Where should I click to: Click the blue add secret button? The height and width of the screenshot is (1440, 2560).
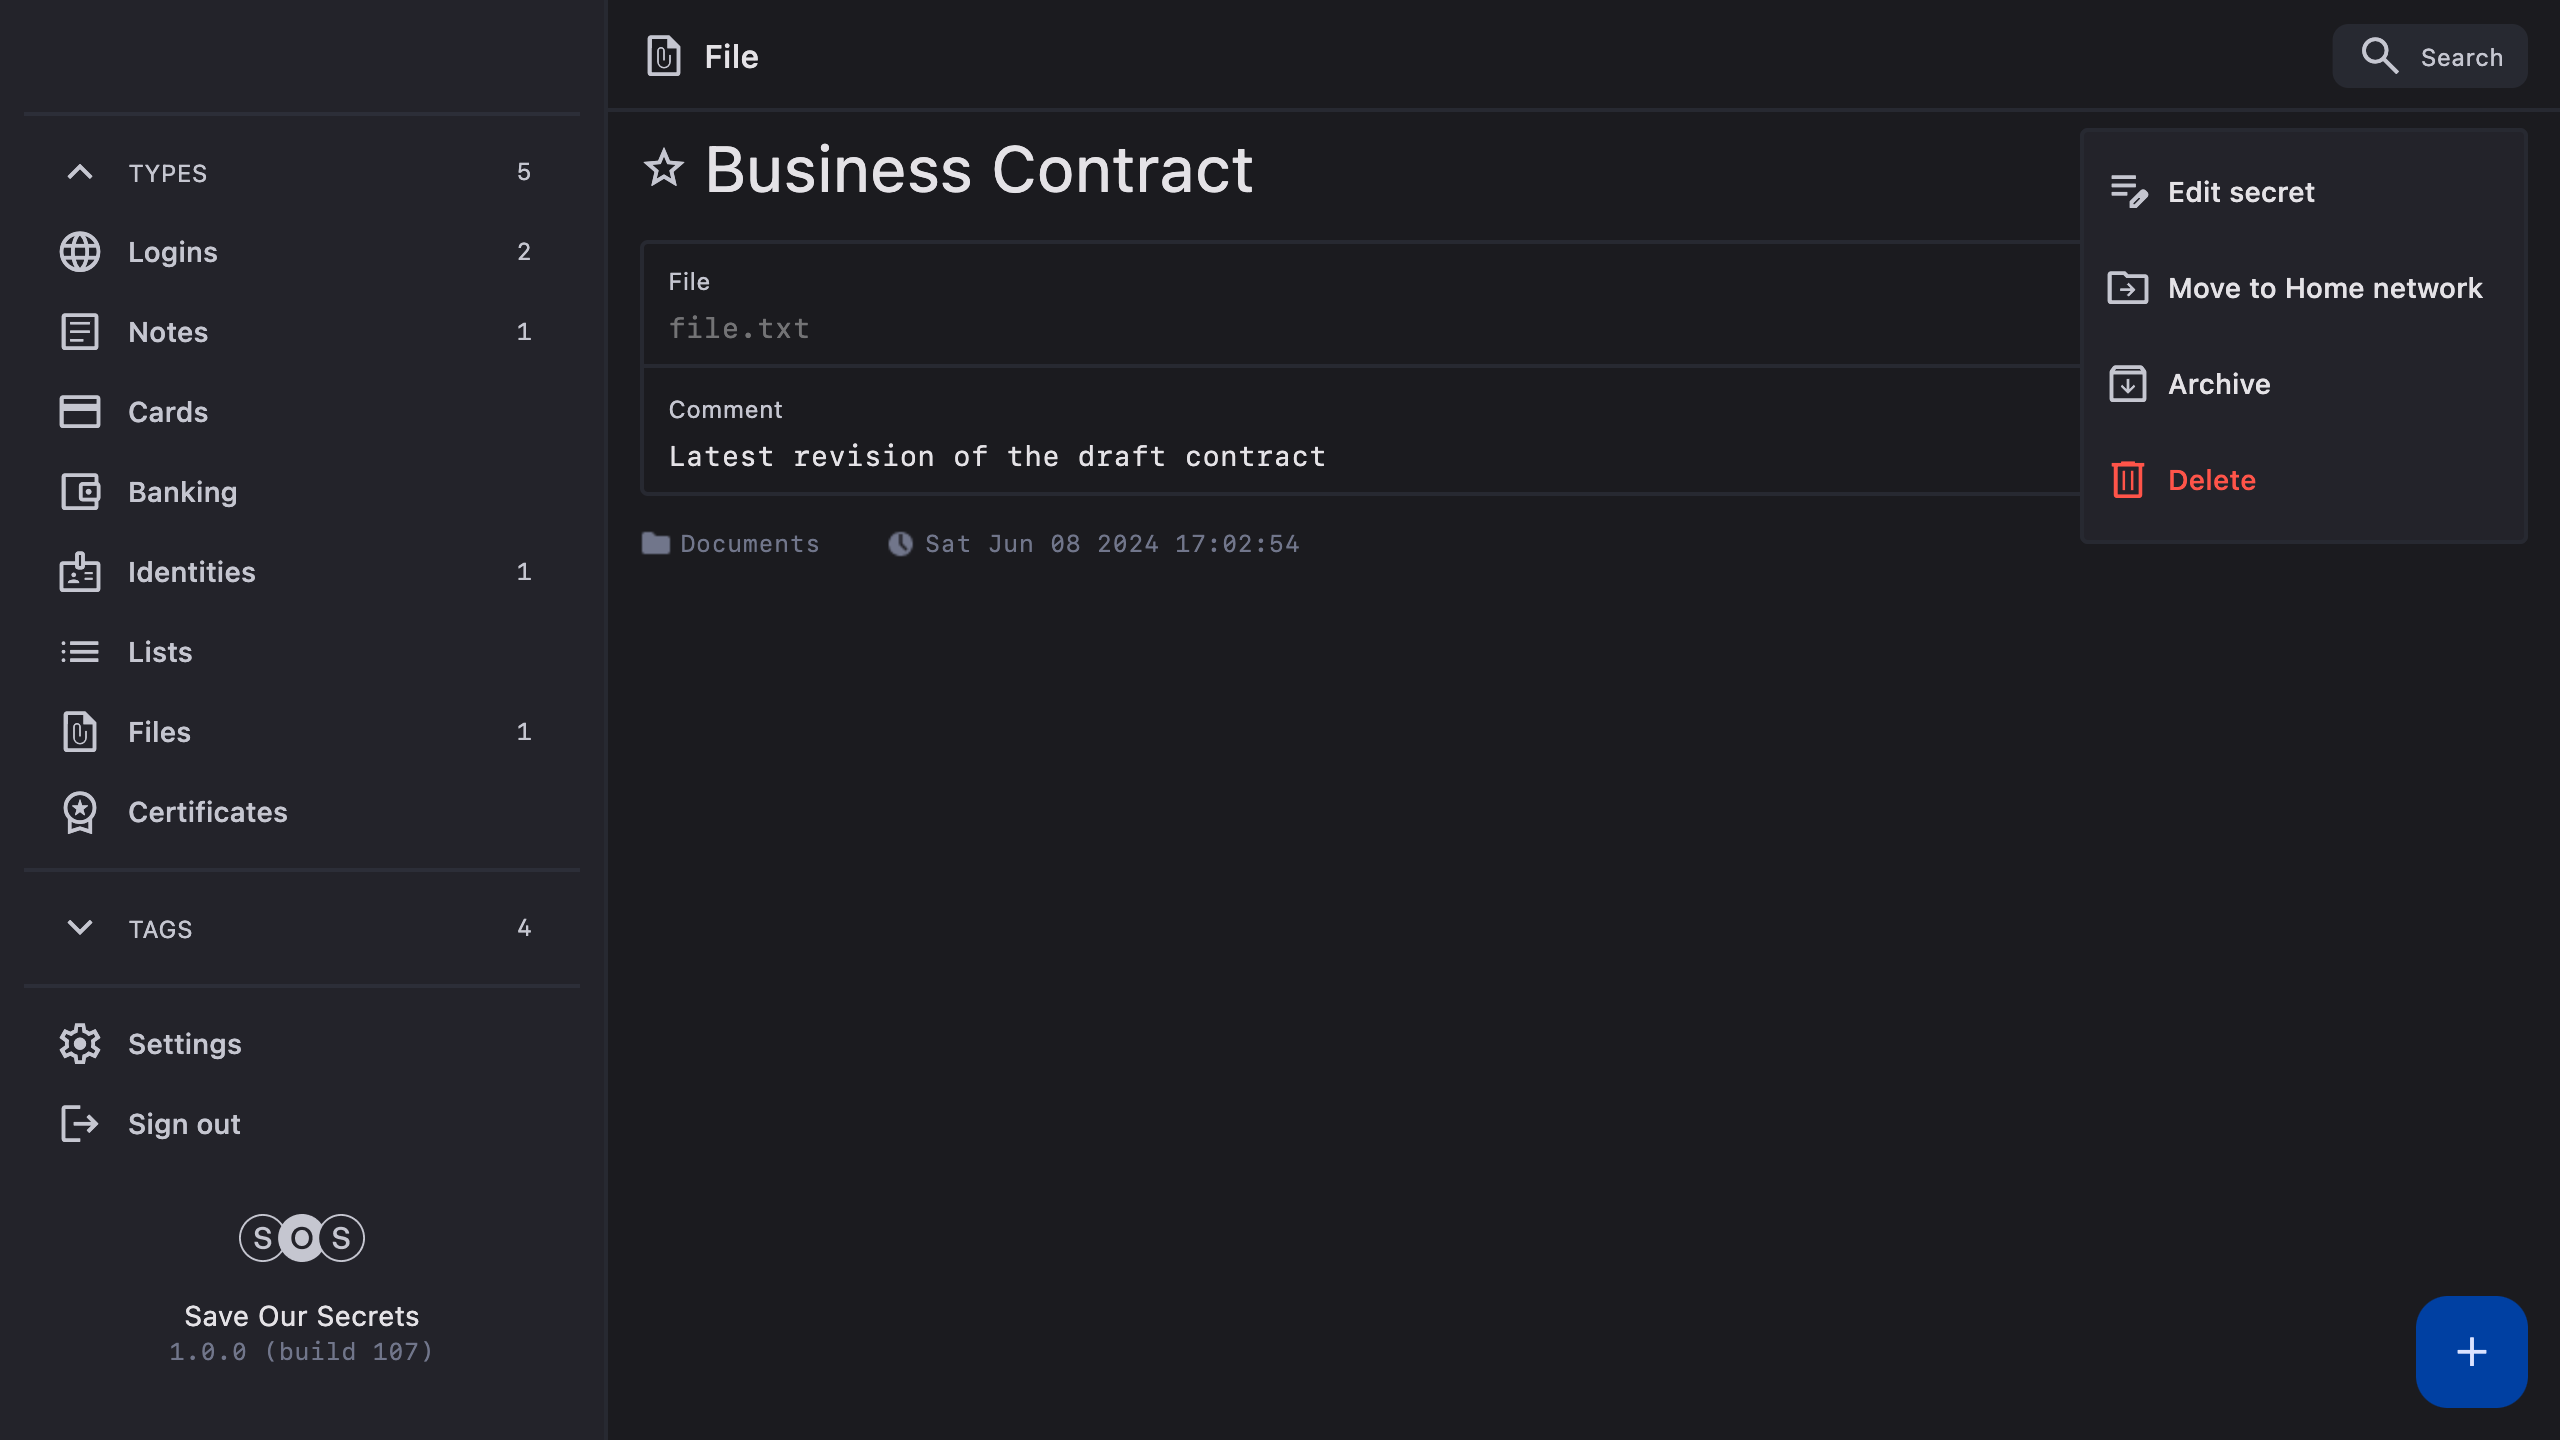point(2471,1352)
